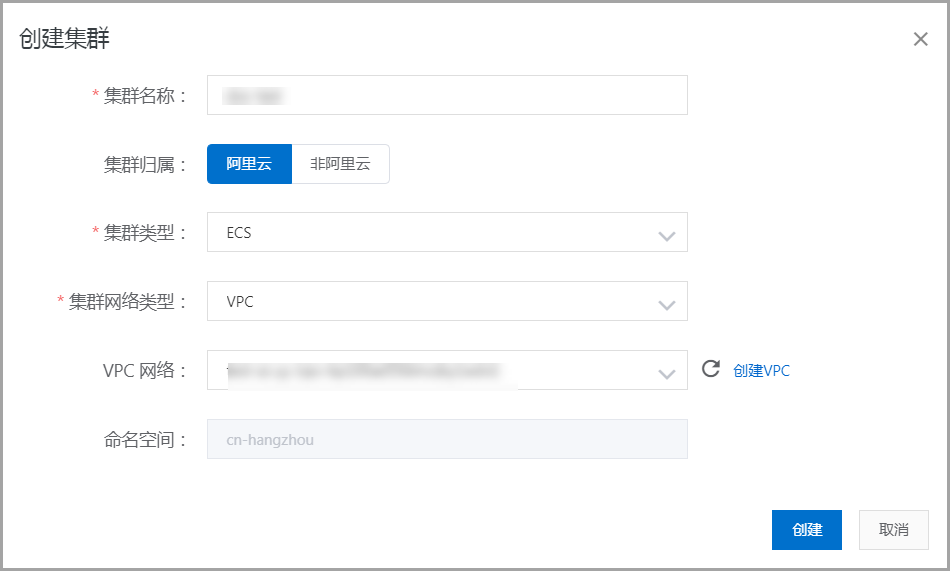Click the VPC refresh icon
Viewport: 950px width, 571px height.
click(711, 369)
